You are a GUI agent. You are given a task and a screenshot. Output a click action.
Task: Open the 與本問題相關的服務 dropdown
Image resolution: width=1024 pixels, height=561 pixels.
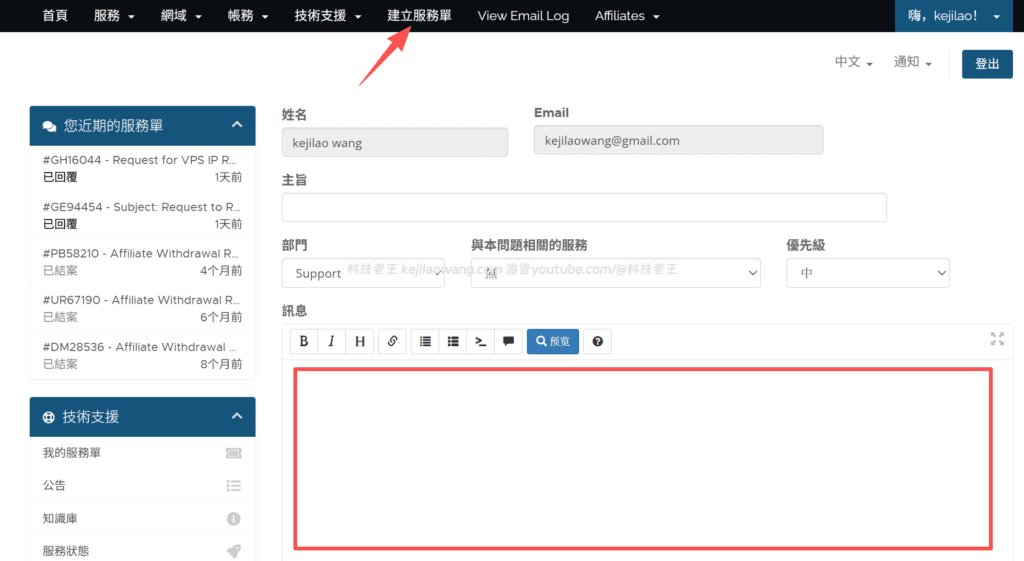(x=615, y=273)
